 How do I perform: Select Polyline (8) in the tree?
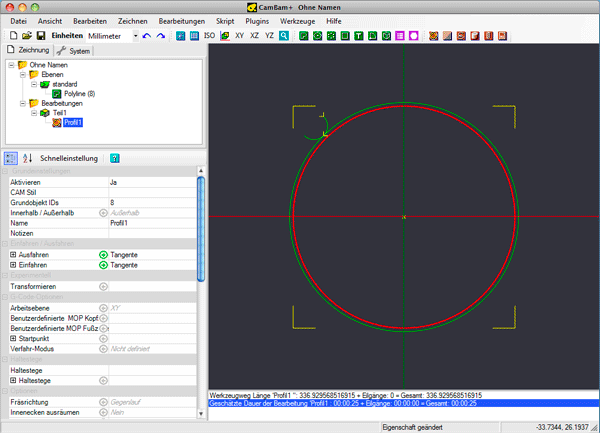pos(78,93)
